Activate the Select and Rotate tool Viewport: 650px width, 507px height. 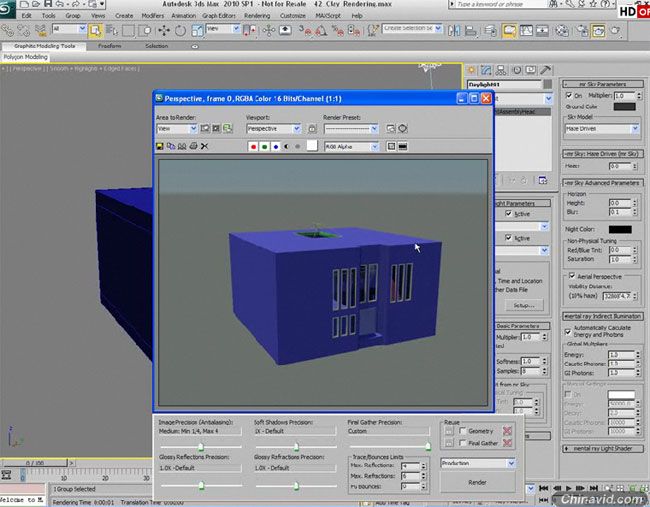click(x=180, y=31)
